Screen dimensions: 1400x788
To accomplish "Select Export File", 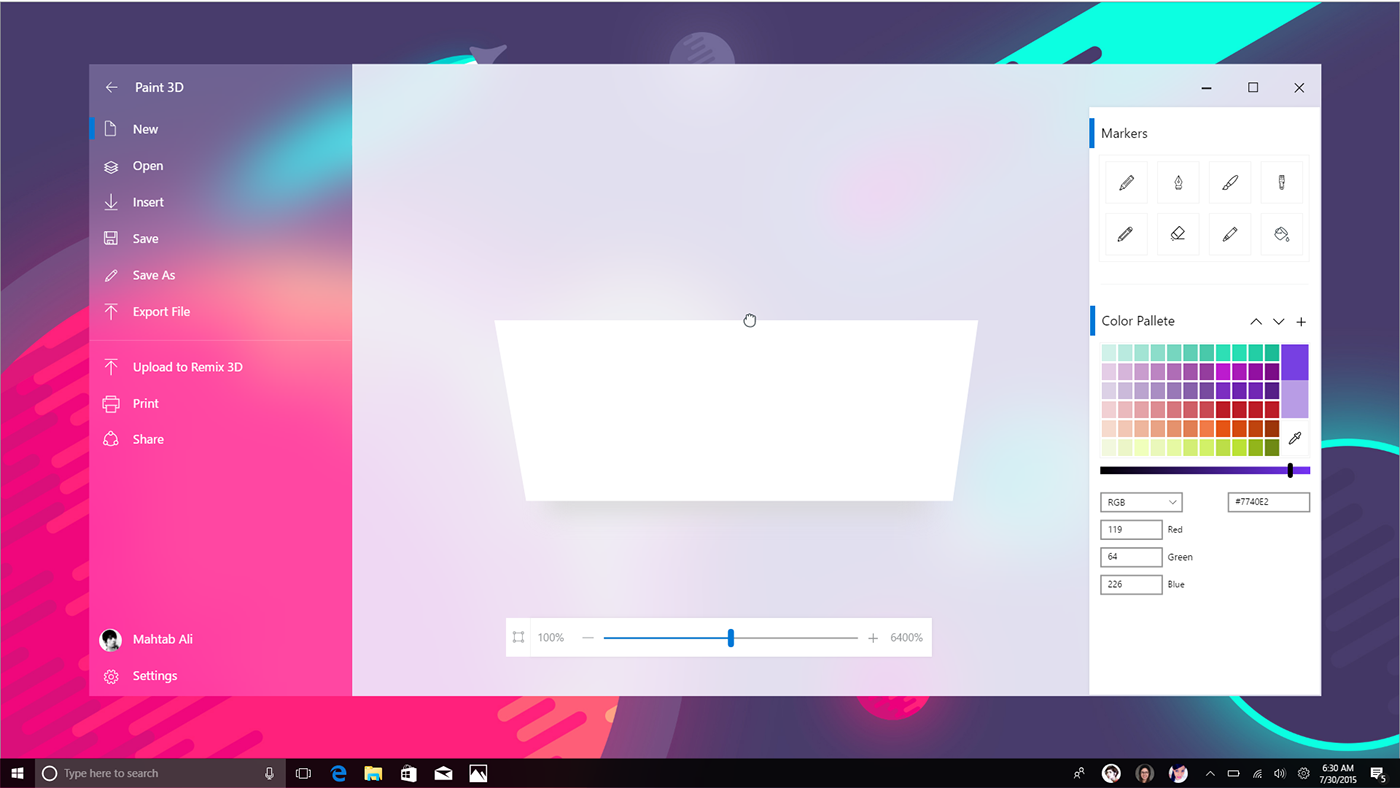I will coord(221,312).
